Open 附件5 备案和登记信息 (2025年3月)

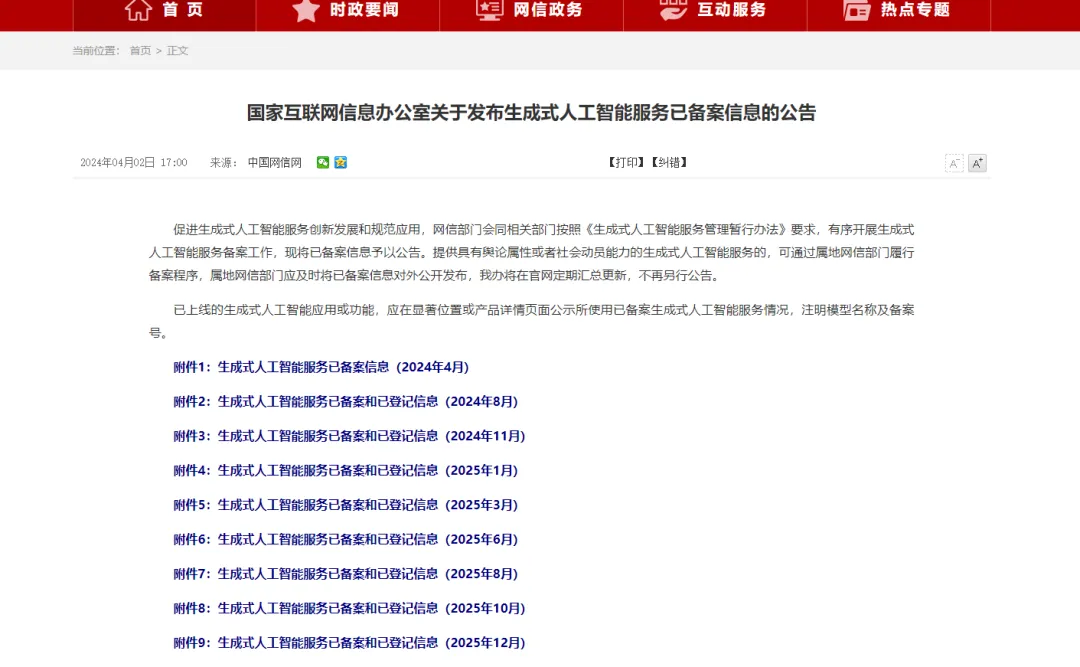click(x=346, y=505)
